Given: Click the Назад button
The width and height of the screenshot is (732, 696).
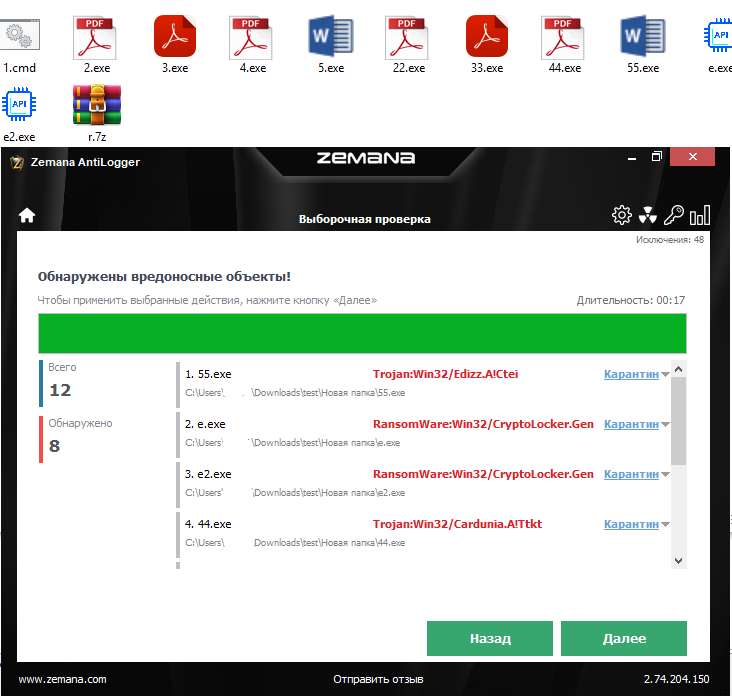Looking at the screenshot, I should (x=490, y=638).
